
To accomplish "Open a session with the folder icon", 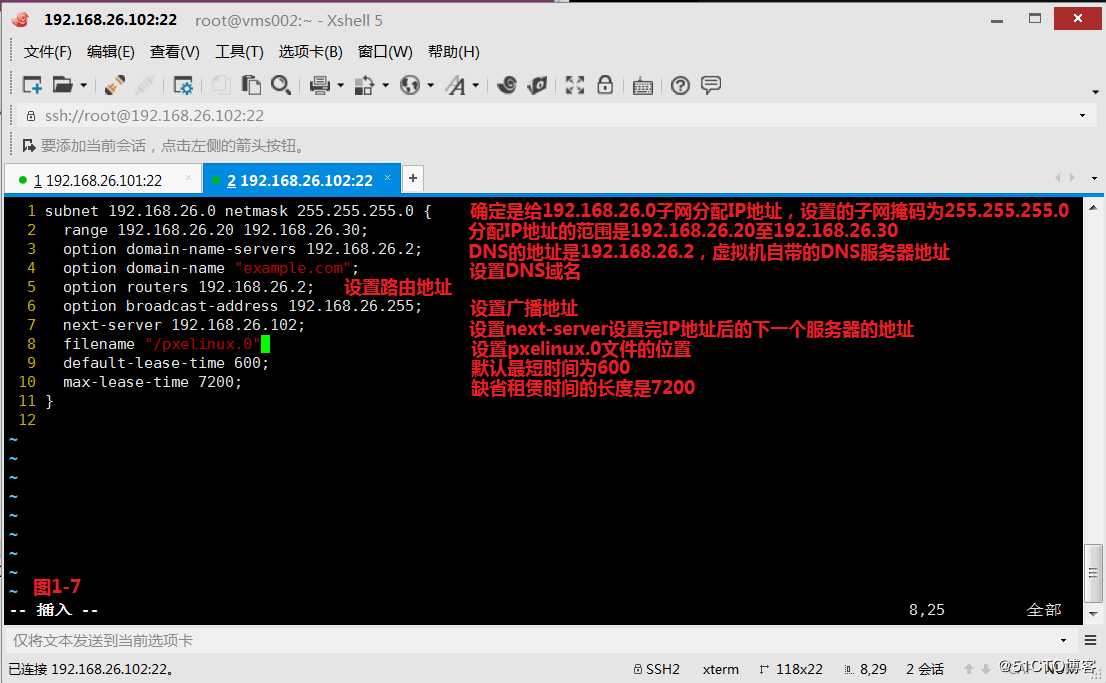I will 63,85.
